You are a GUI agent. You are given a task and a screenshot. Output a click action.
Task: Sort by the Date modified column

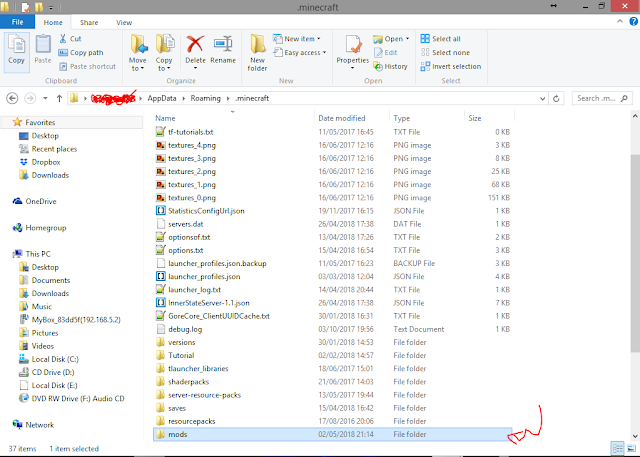pos(342,118)
